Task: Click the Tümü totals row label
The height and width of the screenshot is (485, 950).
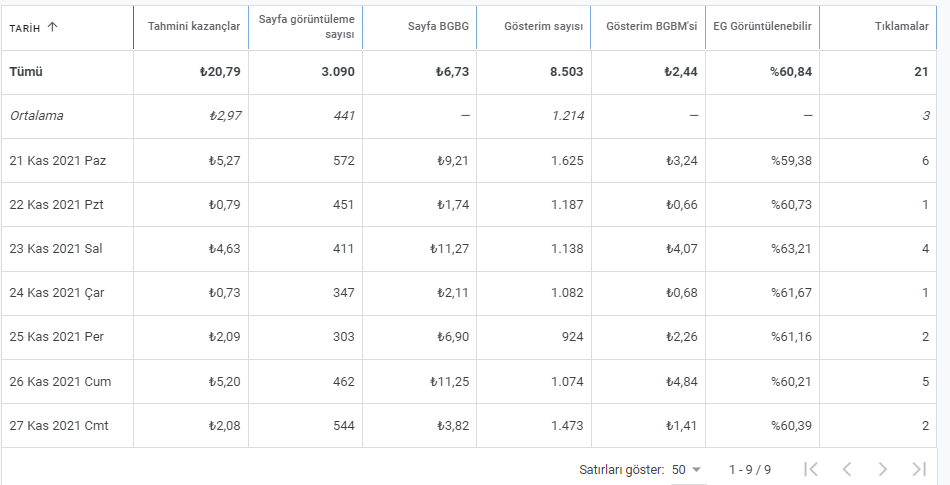Action: (26, 71)
